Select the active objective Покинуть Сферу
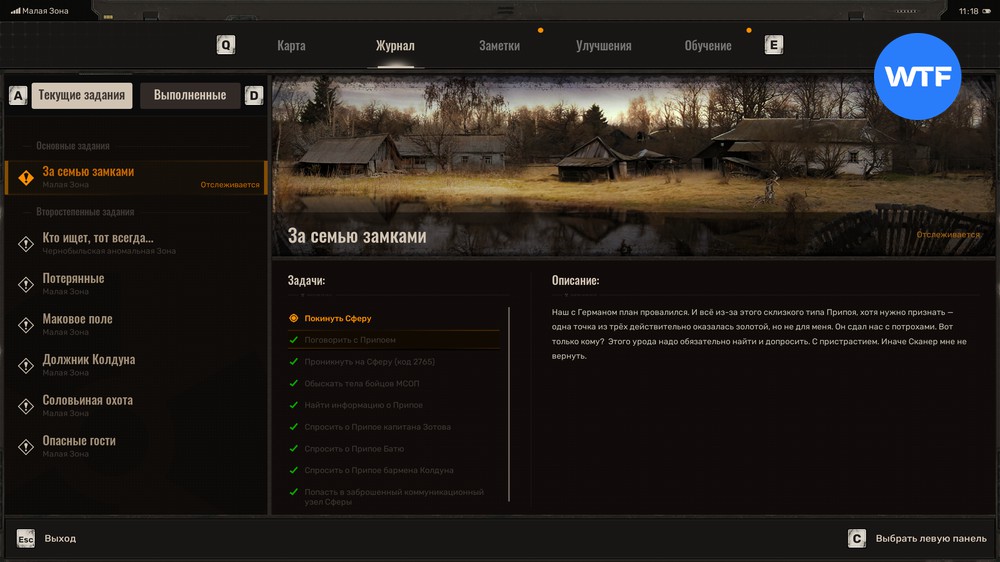 pyautogui.click(x=338, y=318)
